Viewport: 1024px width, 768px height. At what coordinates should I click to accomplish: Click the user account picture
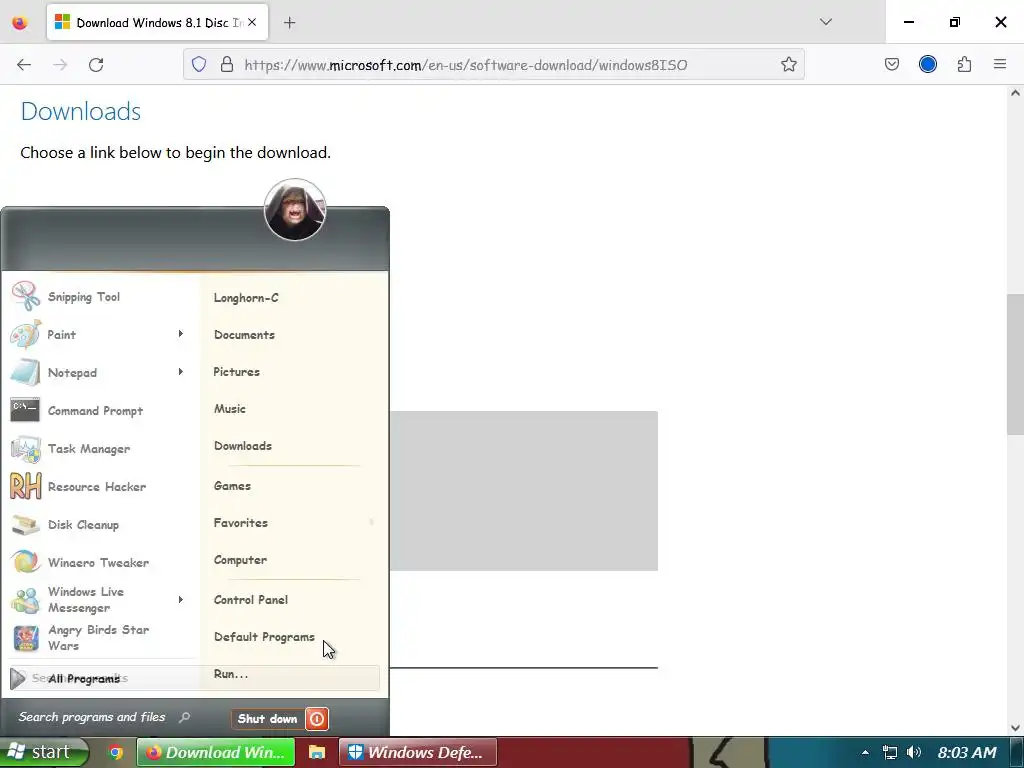[295, 210]
